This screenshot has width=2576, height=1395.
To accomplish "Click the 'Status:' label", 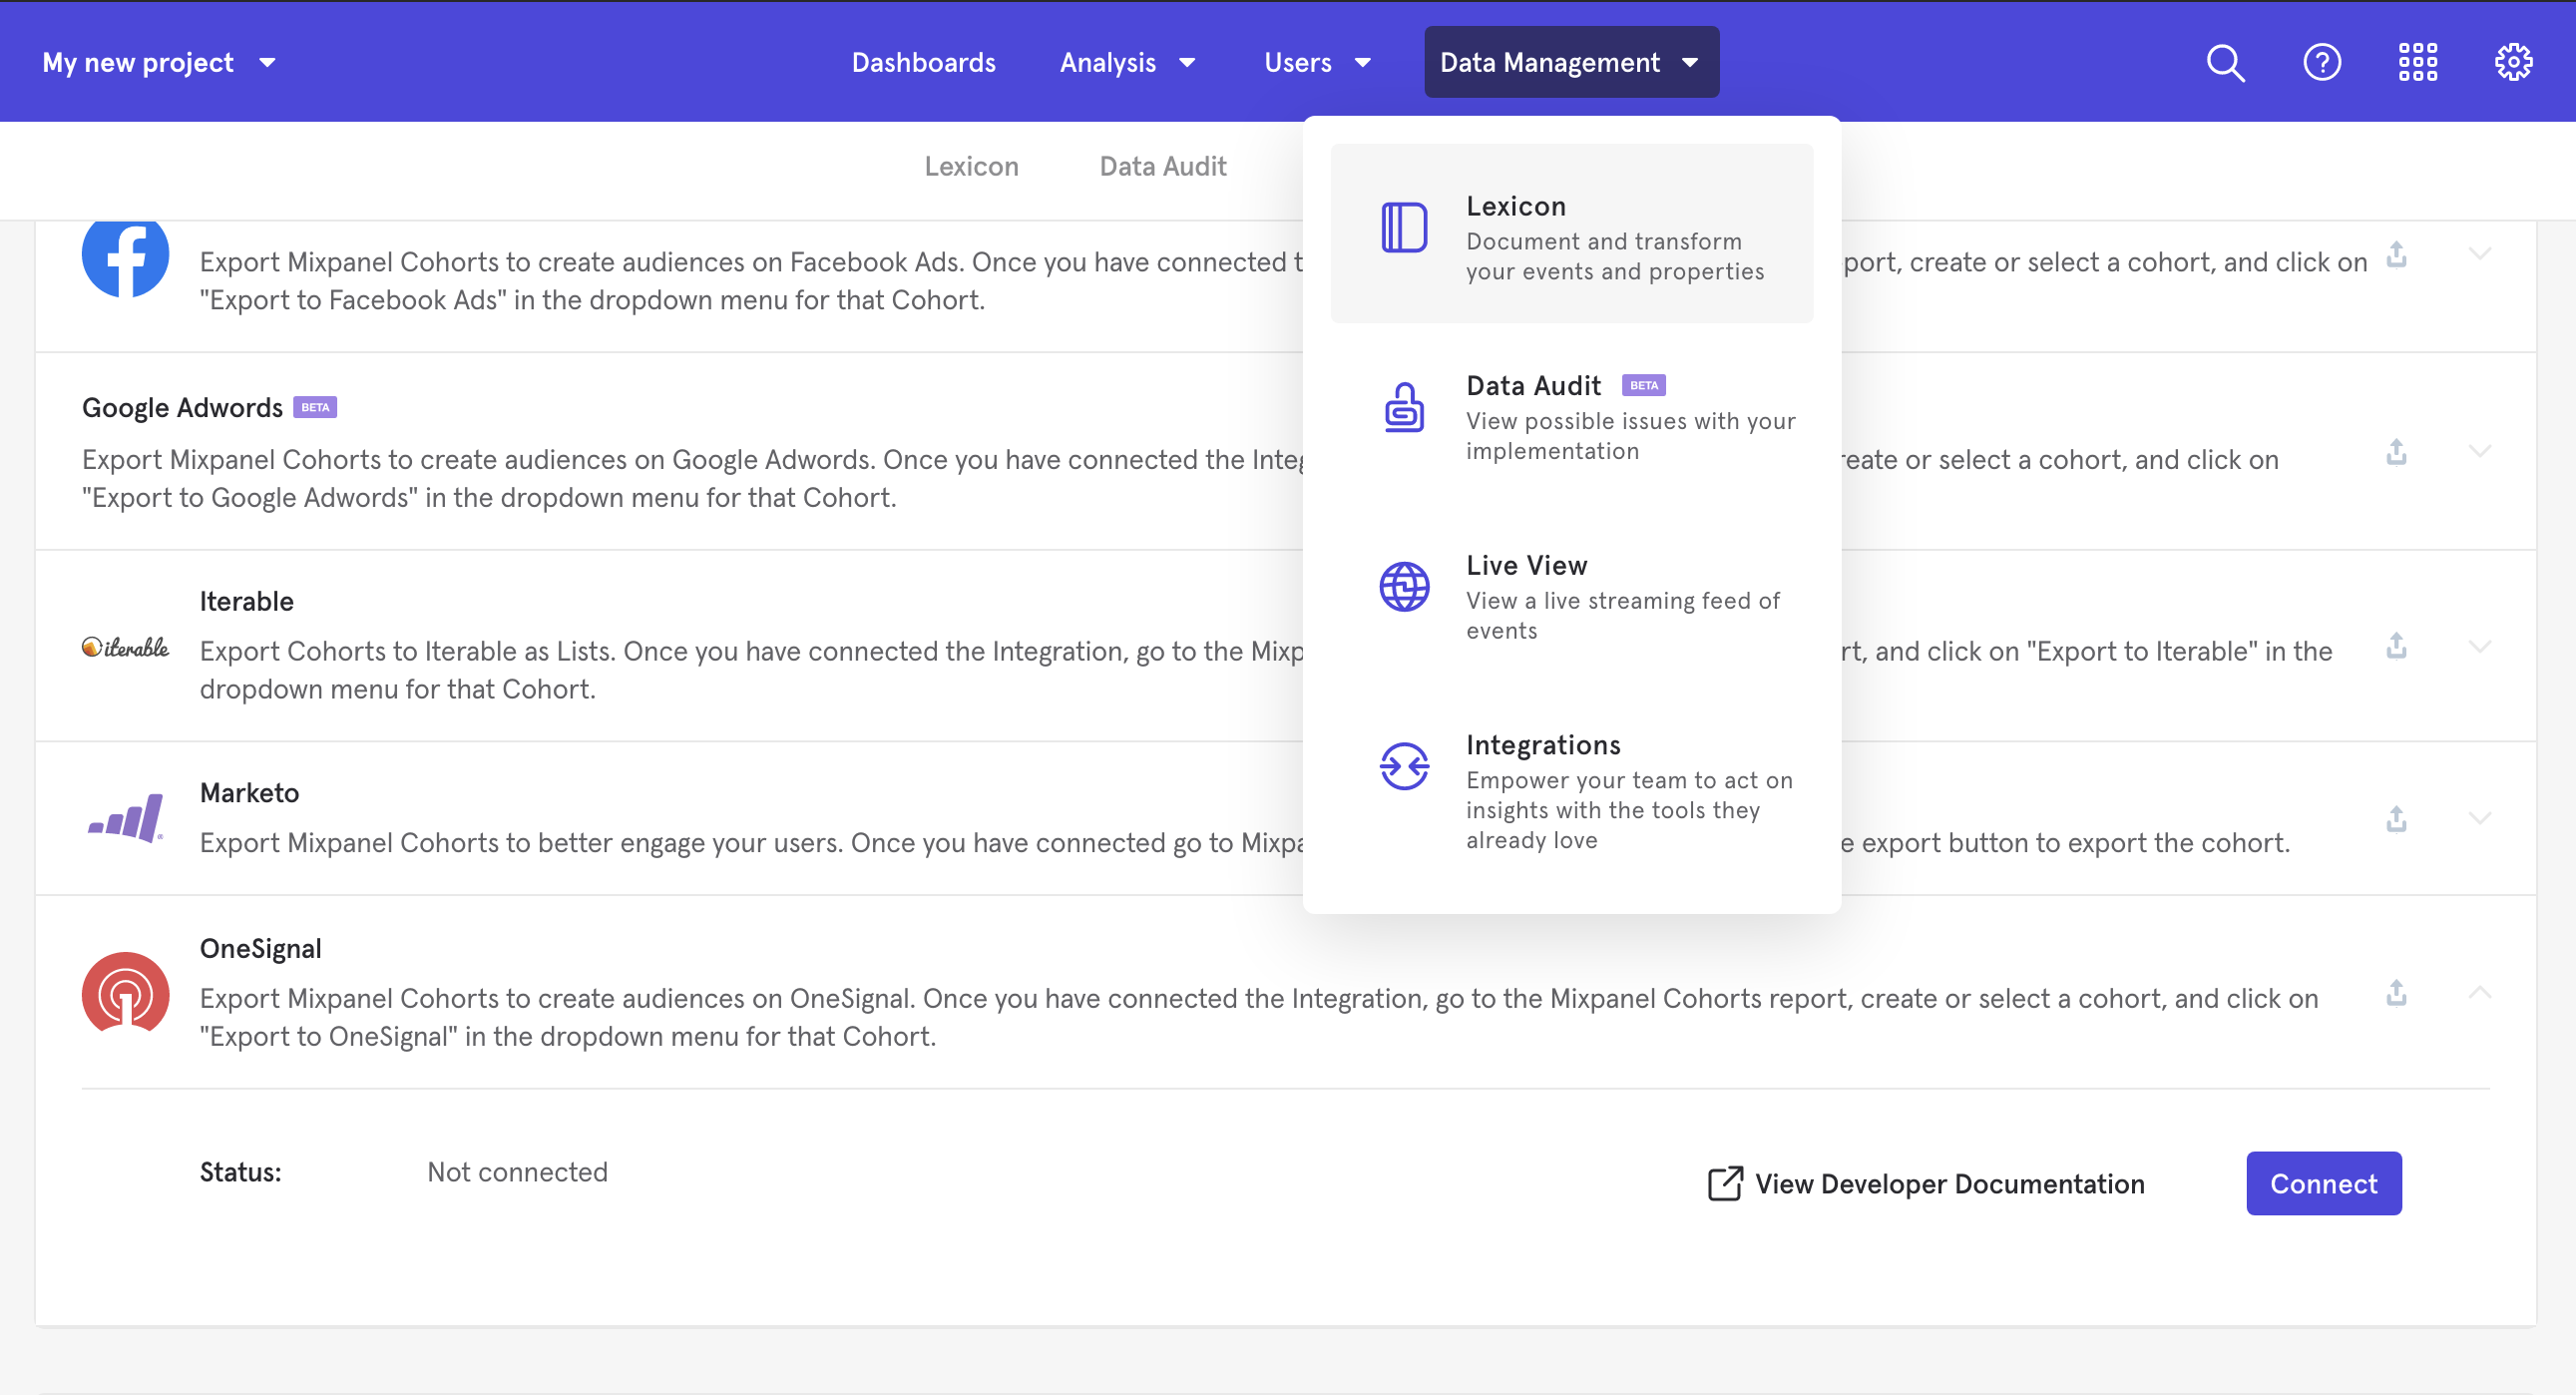I will 240,1172.
